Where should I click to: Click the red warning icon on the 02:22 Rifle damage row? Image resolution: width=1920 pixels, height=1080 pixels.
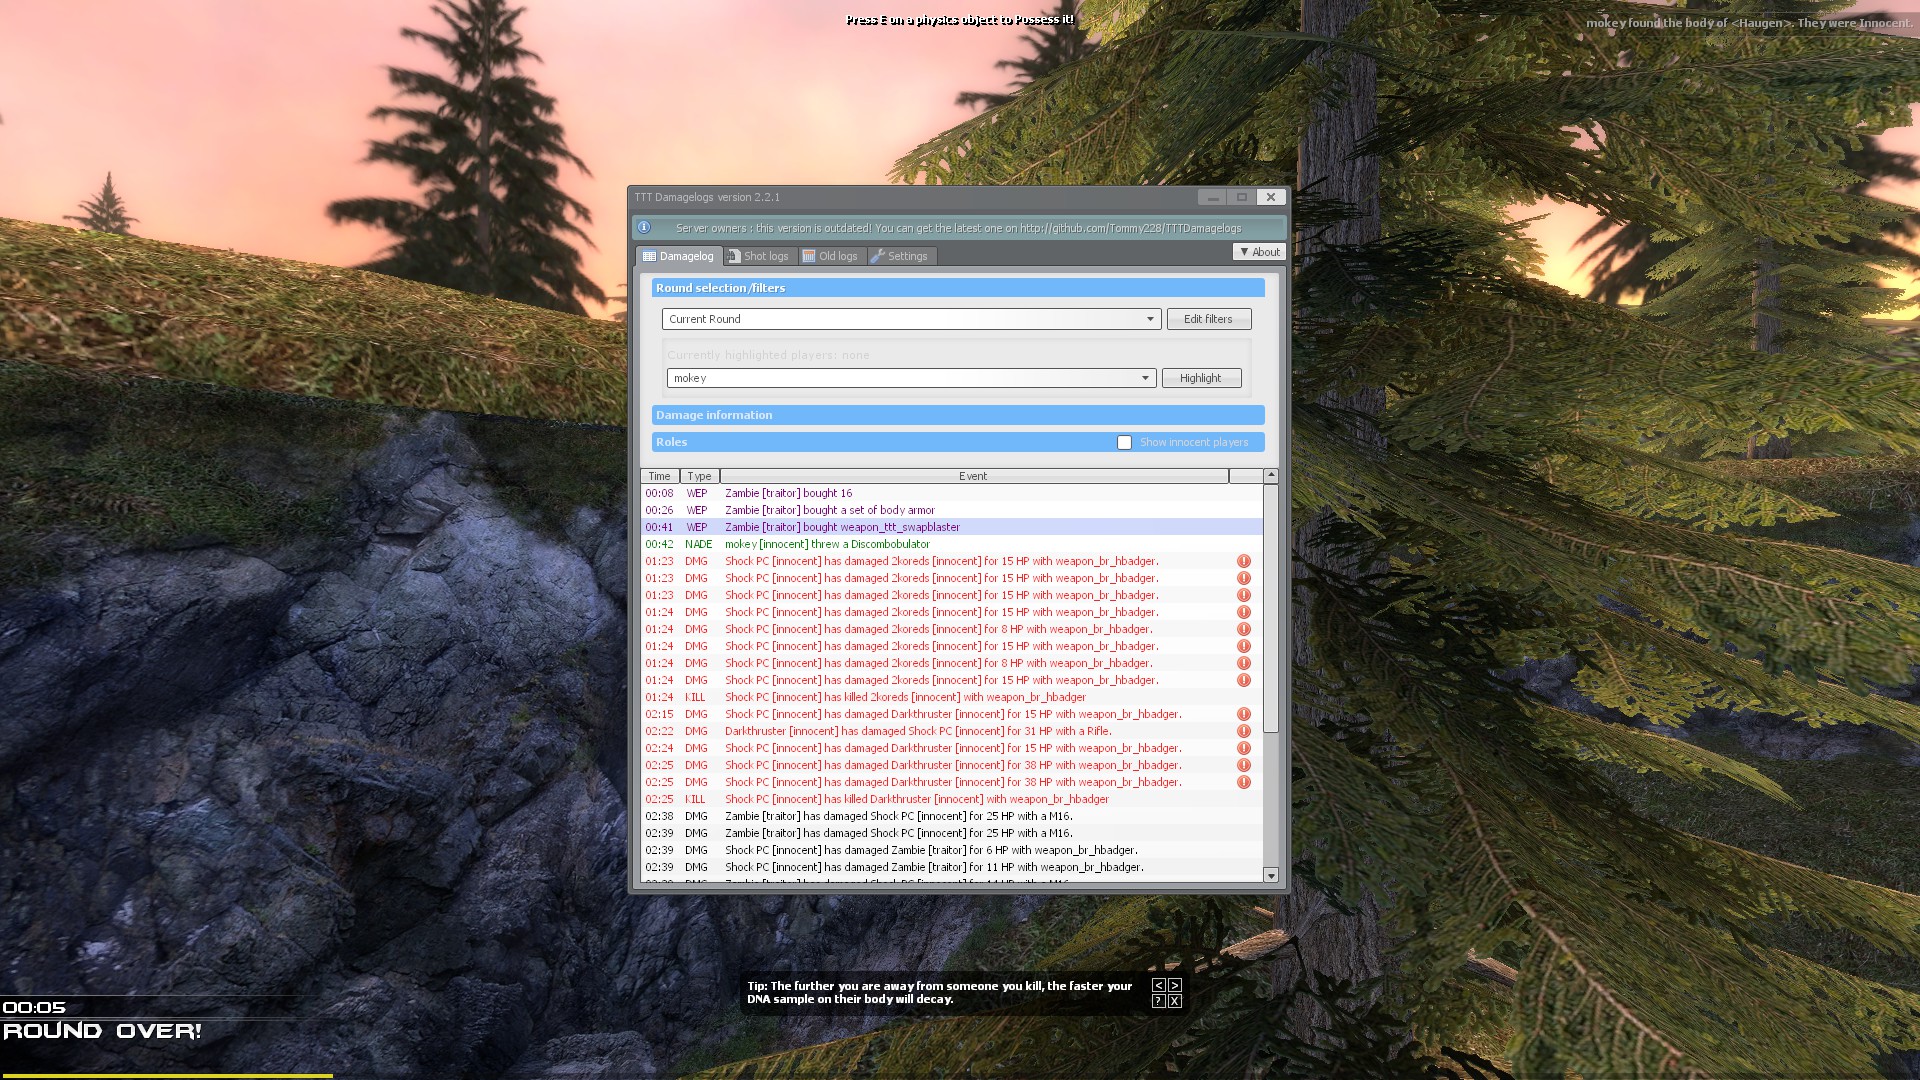click(x=1244, y=731)
